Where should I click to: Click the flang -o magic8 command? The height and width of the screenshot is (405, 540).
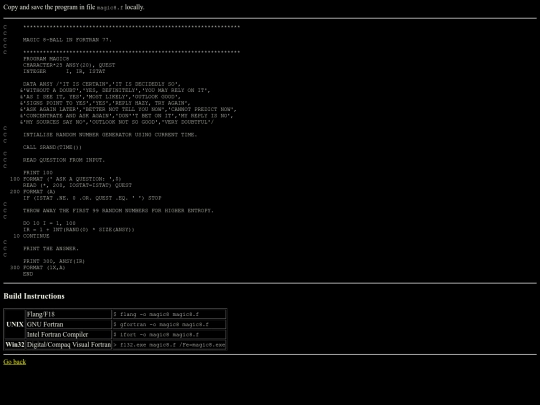point(156,314)
